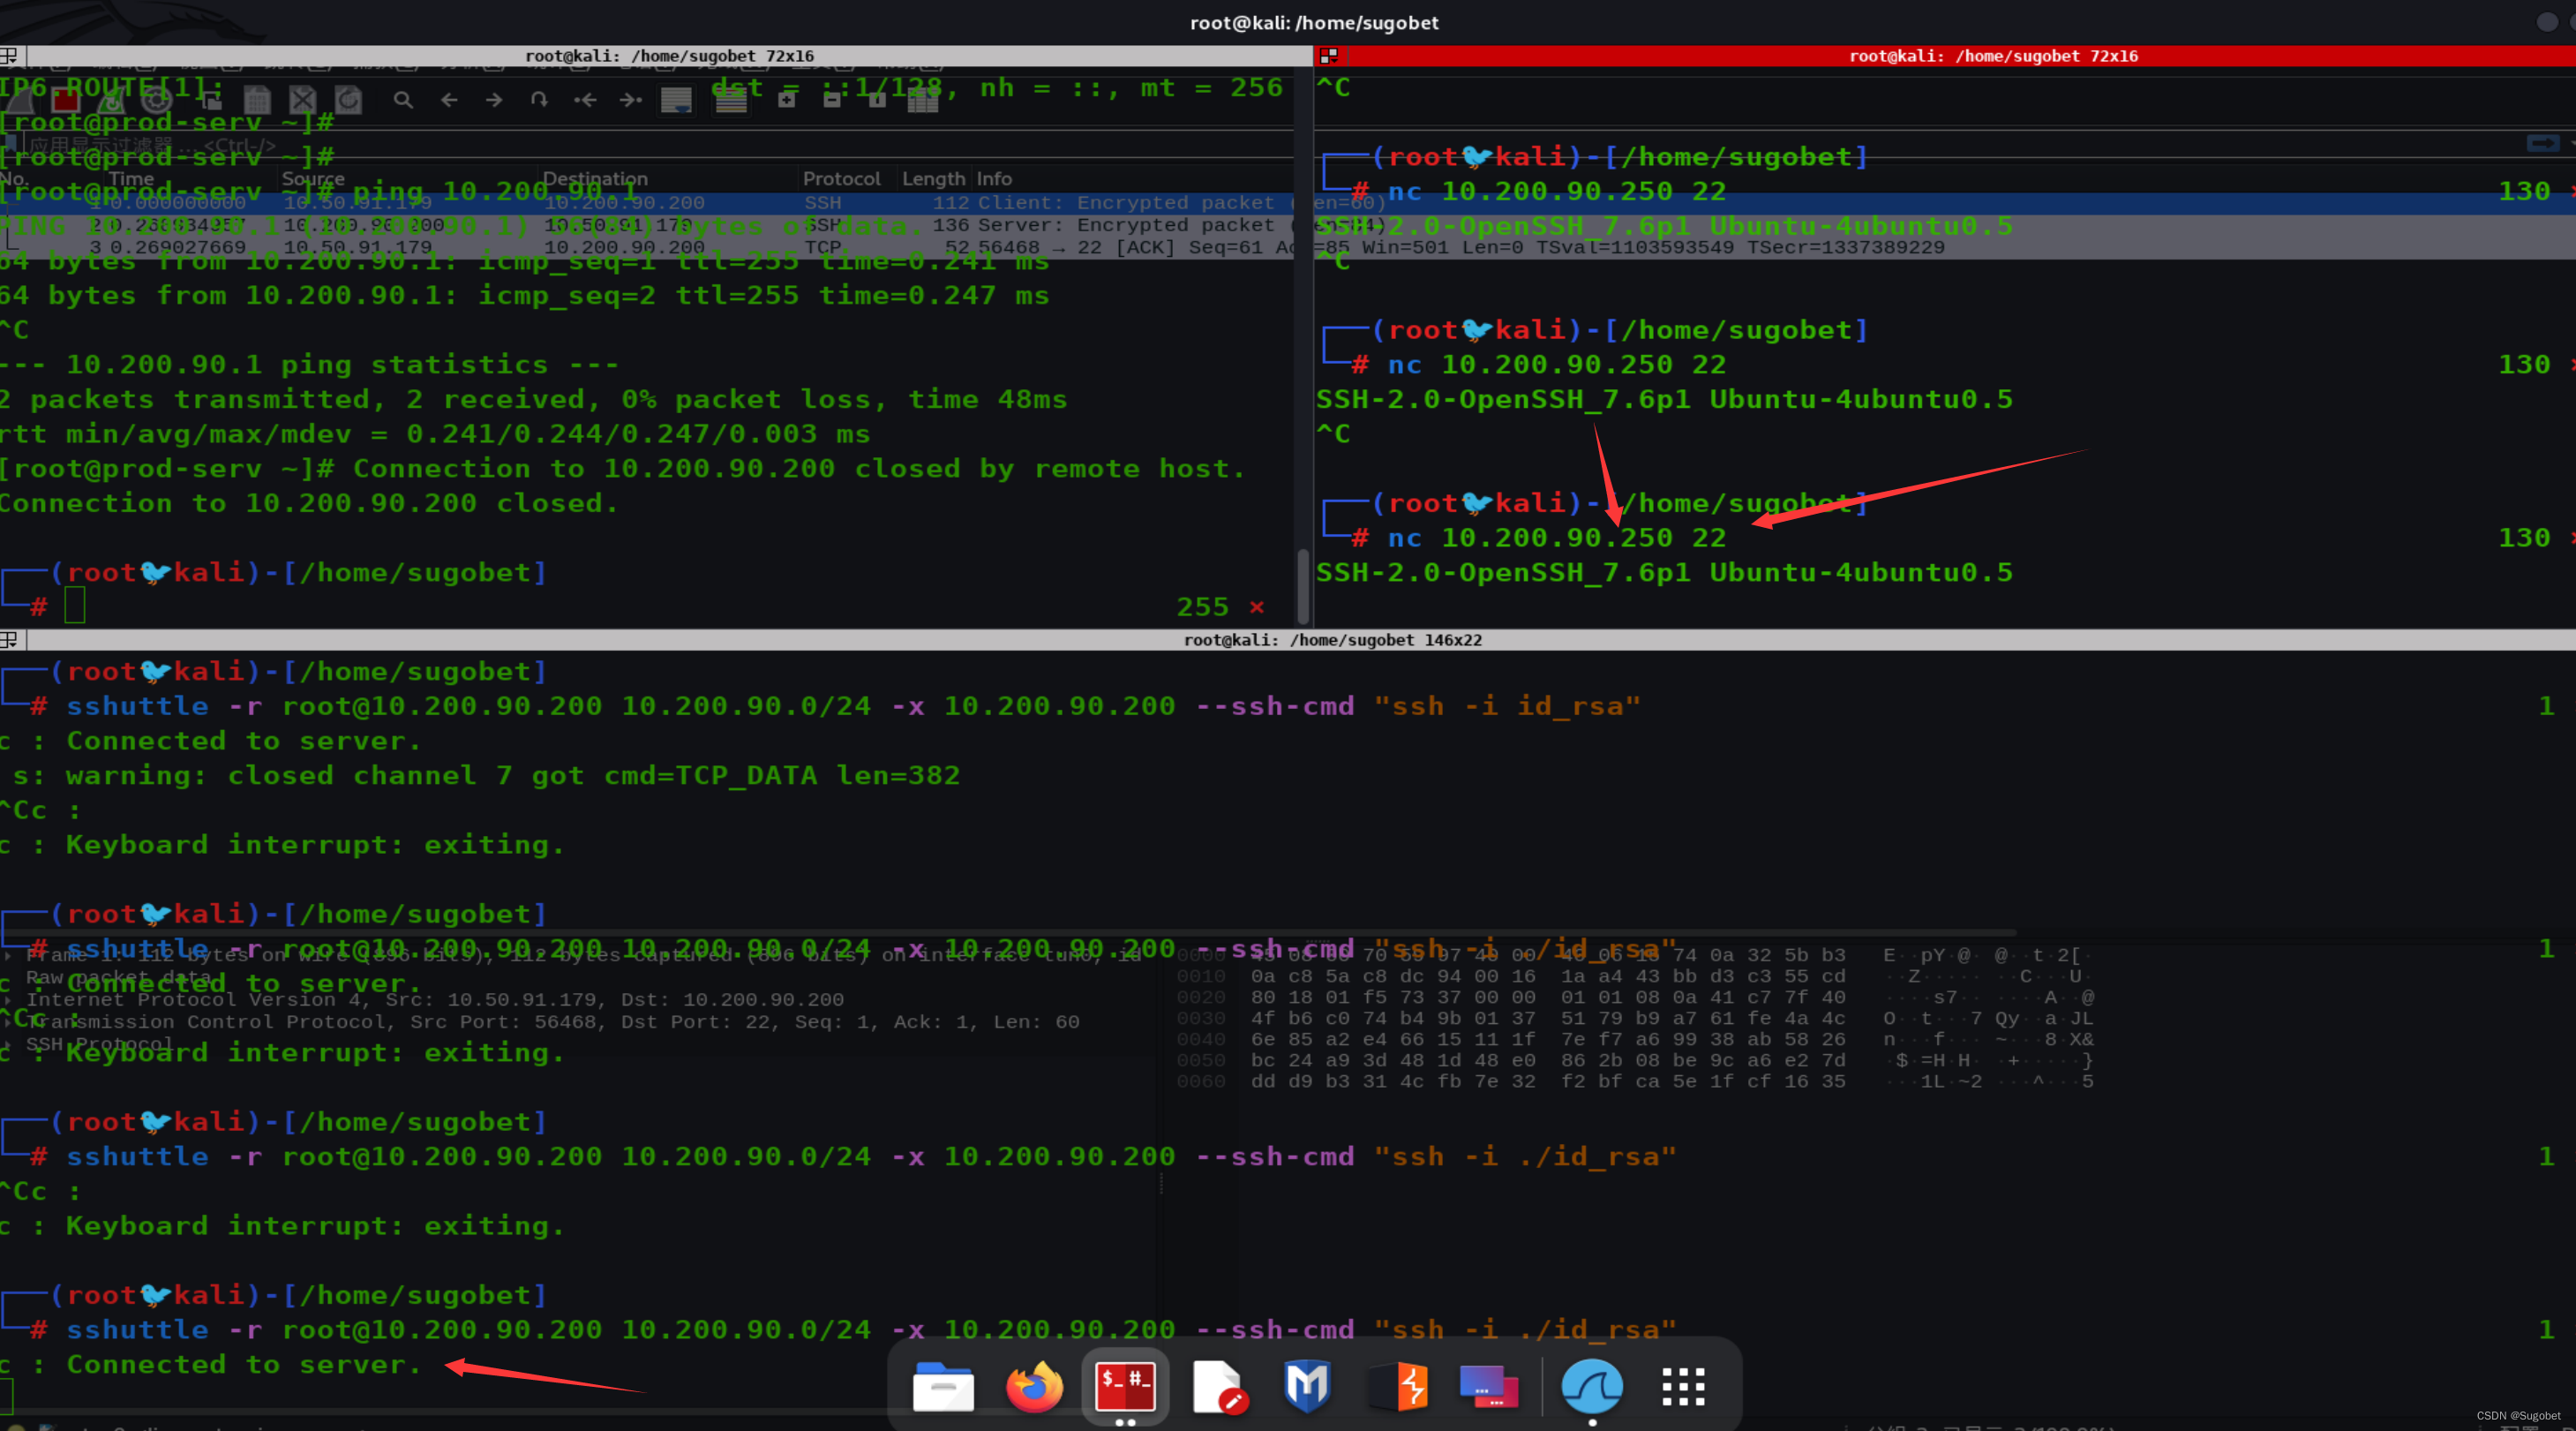Sort Wireshark packets by Destination column
Screen dimensions: 2576x1431
595,178
